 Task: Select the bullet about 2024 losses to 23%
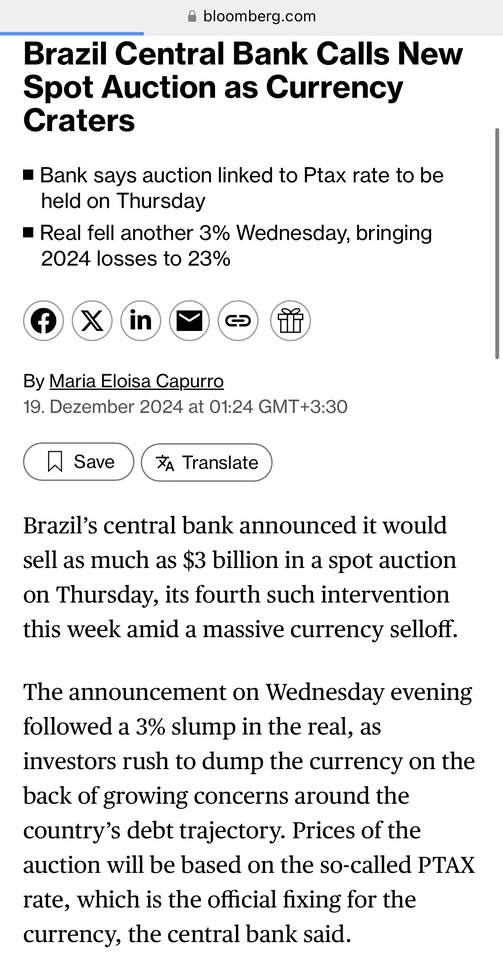228,246
